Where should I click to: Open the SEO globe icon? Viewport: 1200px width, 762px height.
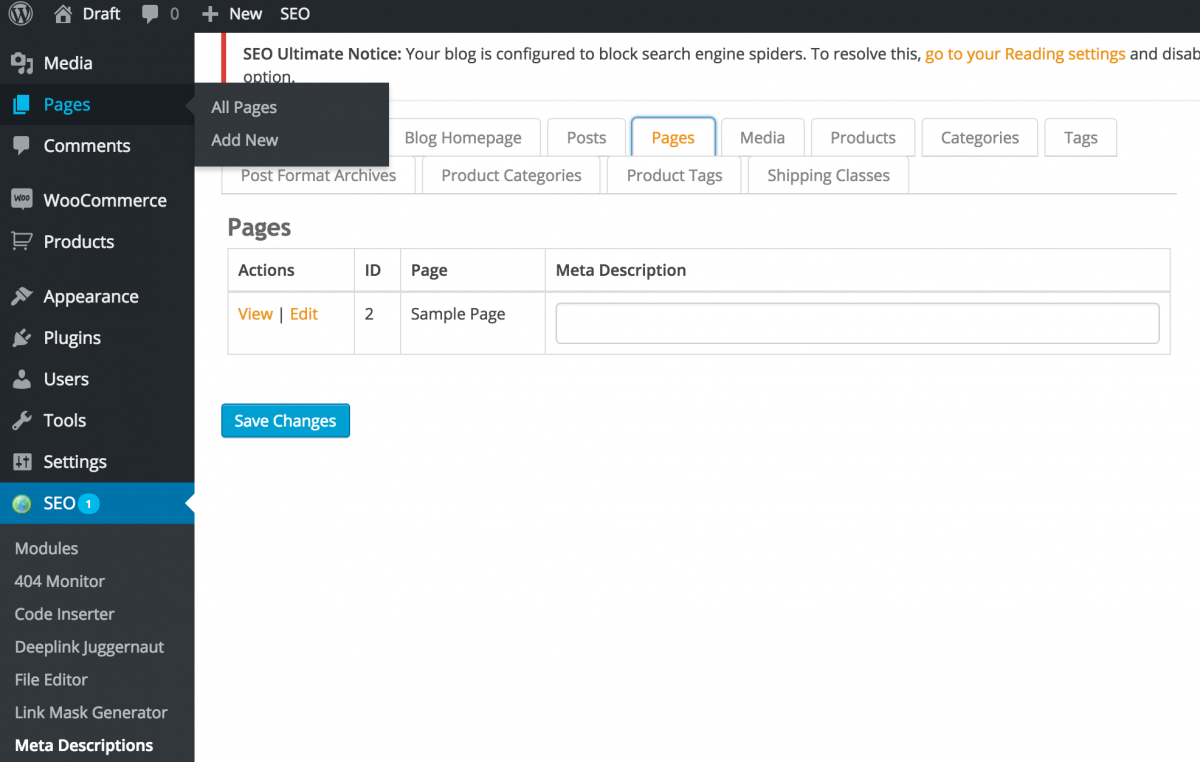pos(22,503)
